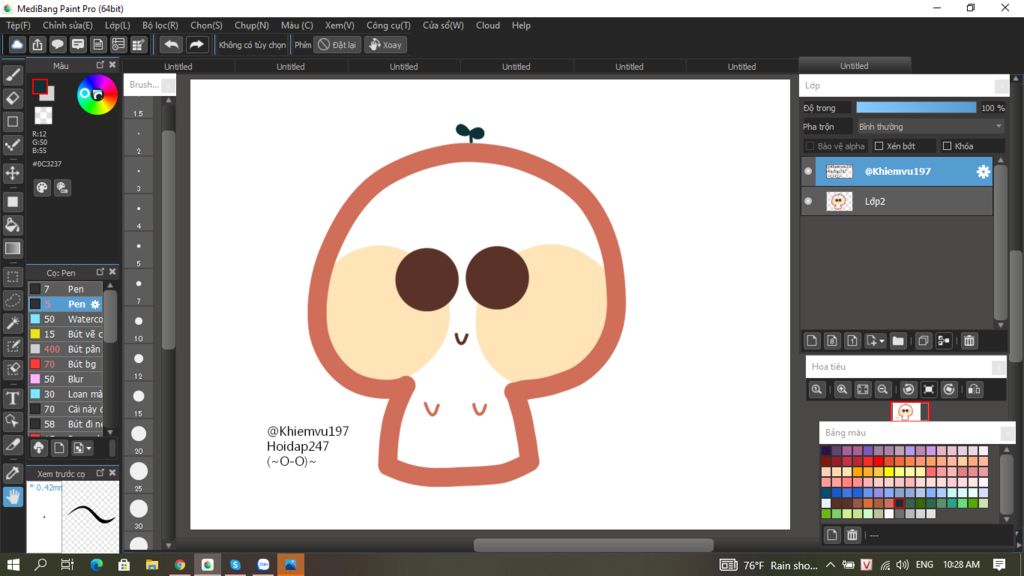Image resolution: width=1024 pixels, height=576 pixels.
Task: Show hidden system tray icons chevron
Action: 830,565
